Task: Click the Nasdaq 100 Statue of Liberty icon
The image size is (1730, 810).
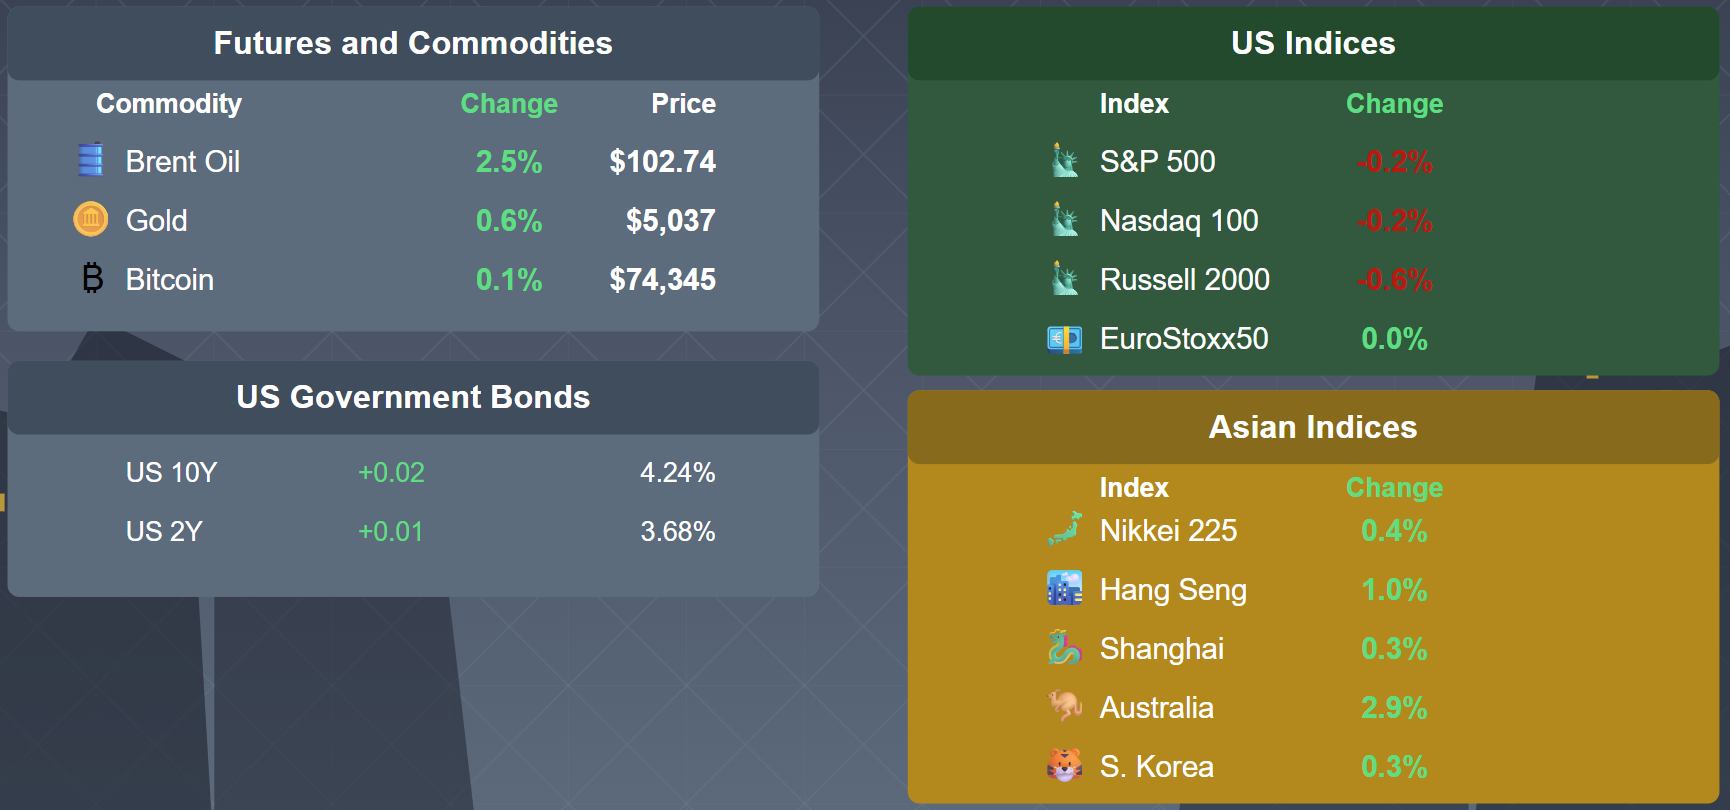Action: (x=1065, y=219)
